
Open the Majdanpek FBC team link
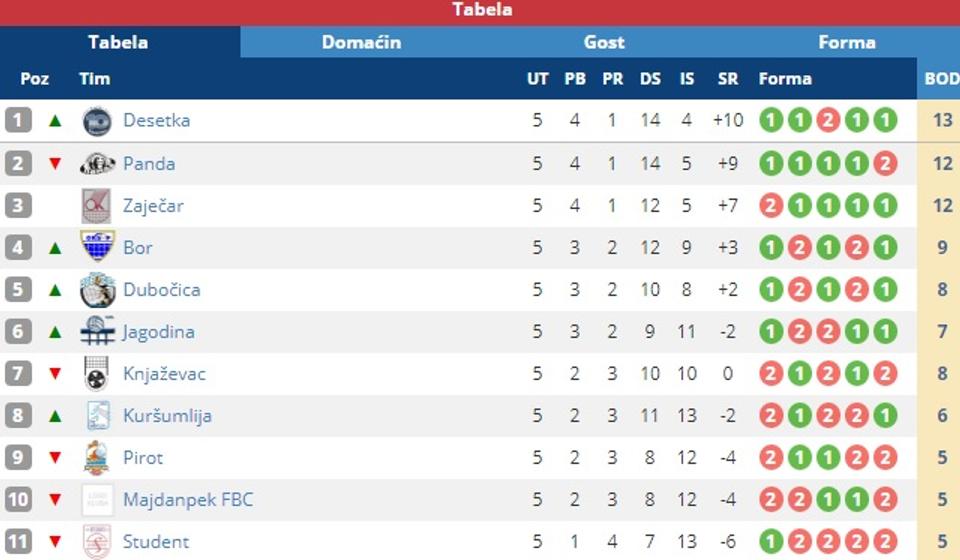[188, 499]
